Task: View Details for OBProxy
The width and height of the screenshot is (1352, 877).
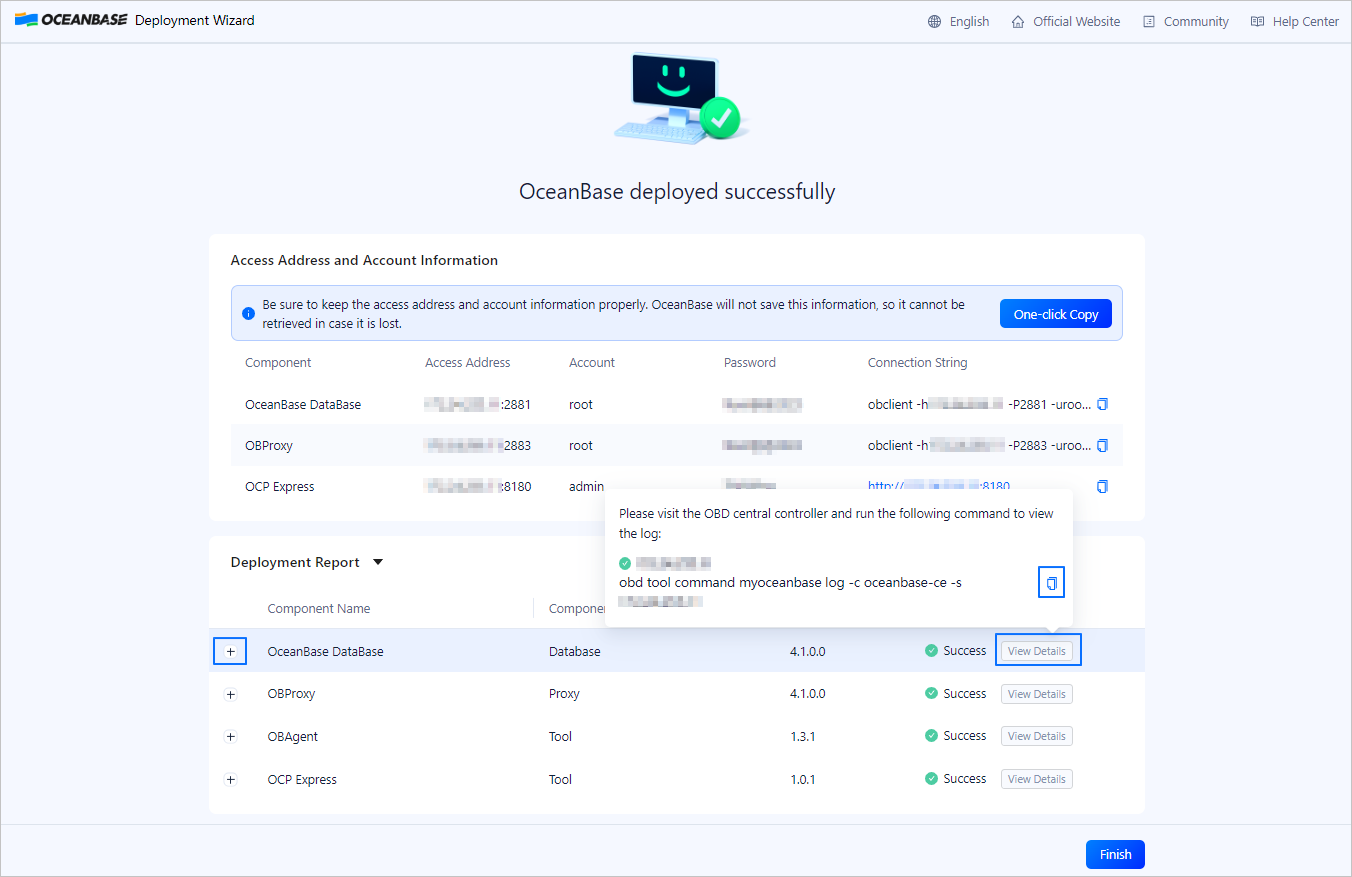Action: pos(1036,694)
